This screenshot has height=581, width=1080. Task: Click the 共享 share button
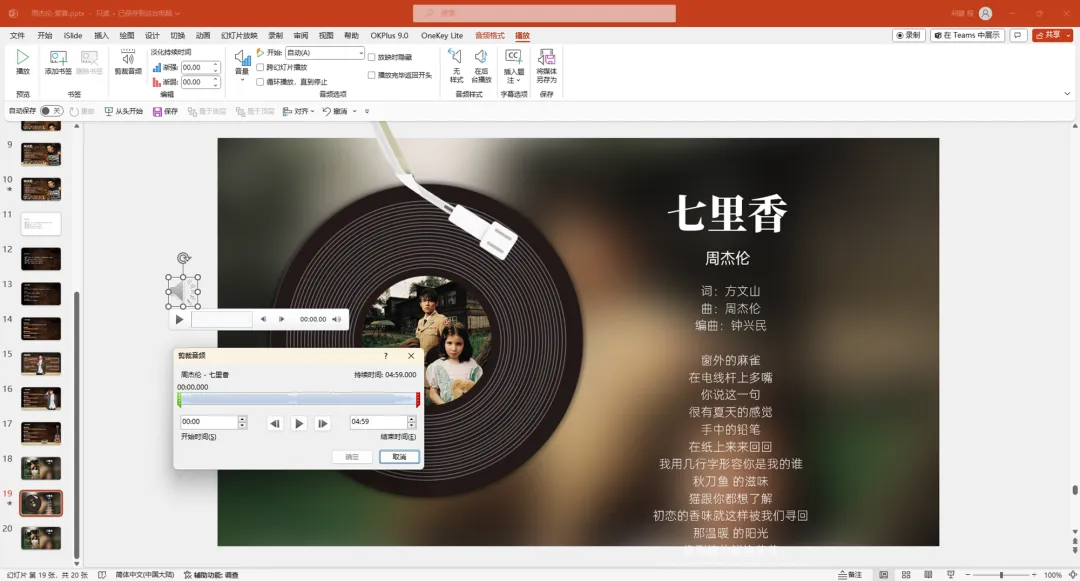pos(1048,35)
